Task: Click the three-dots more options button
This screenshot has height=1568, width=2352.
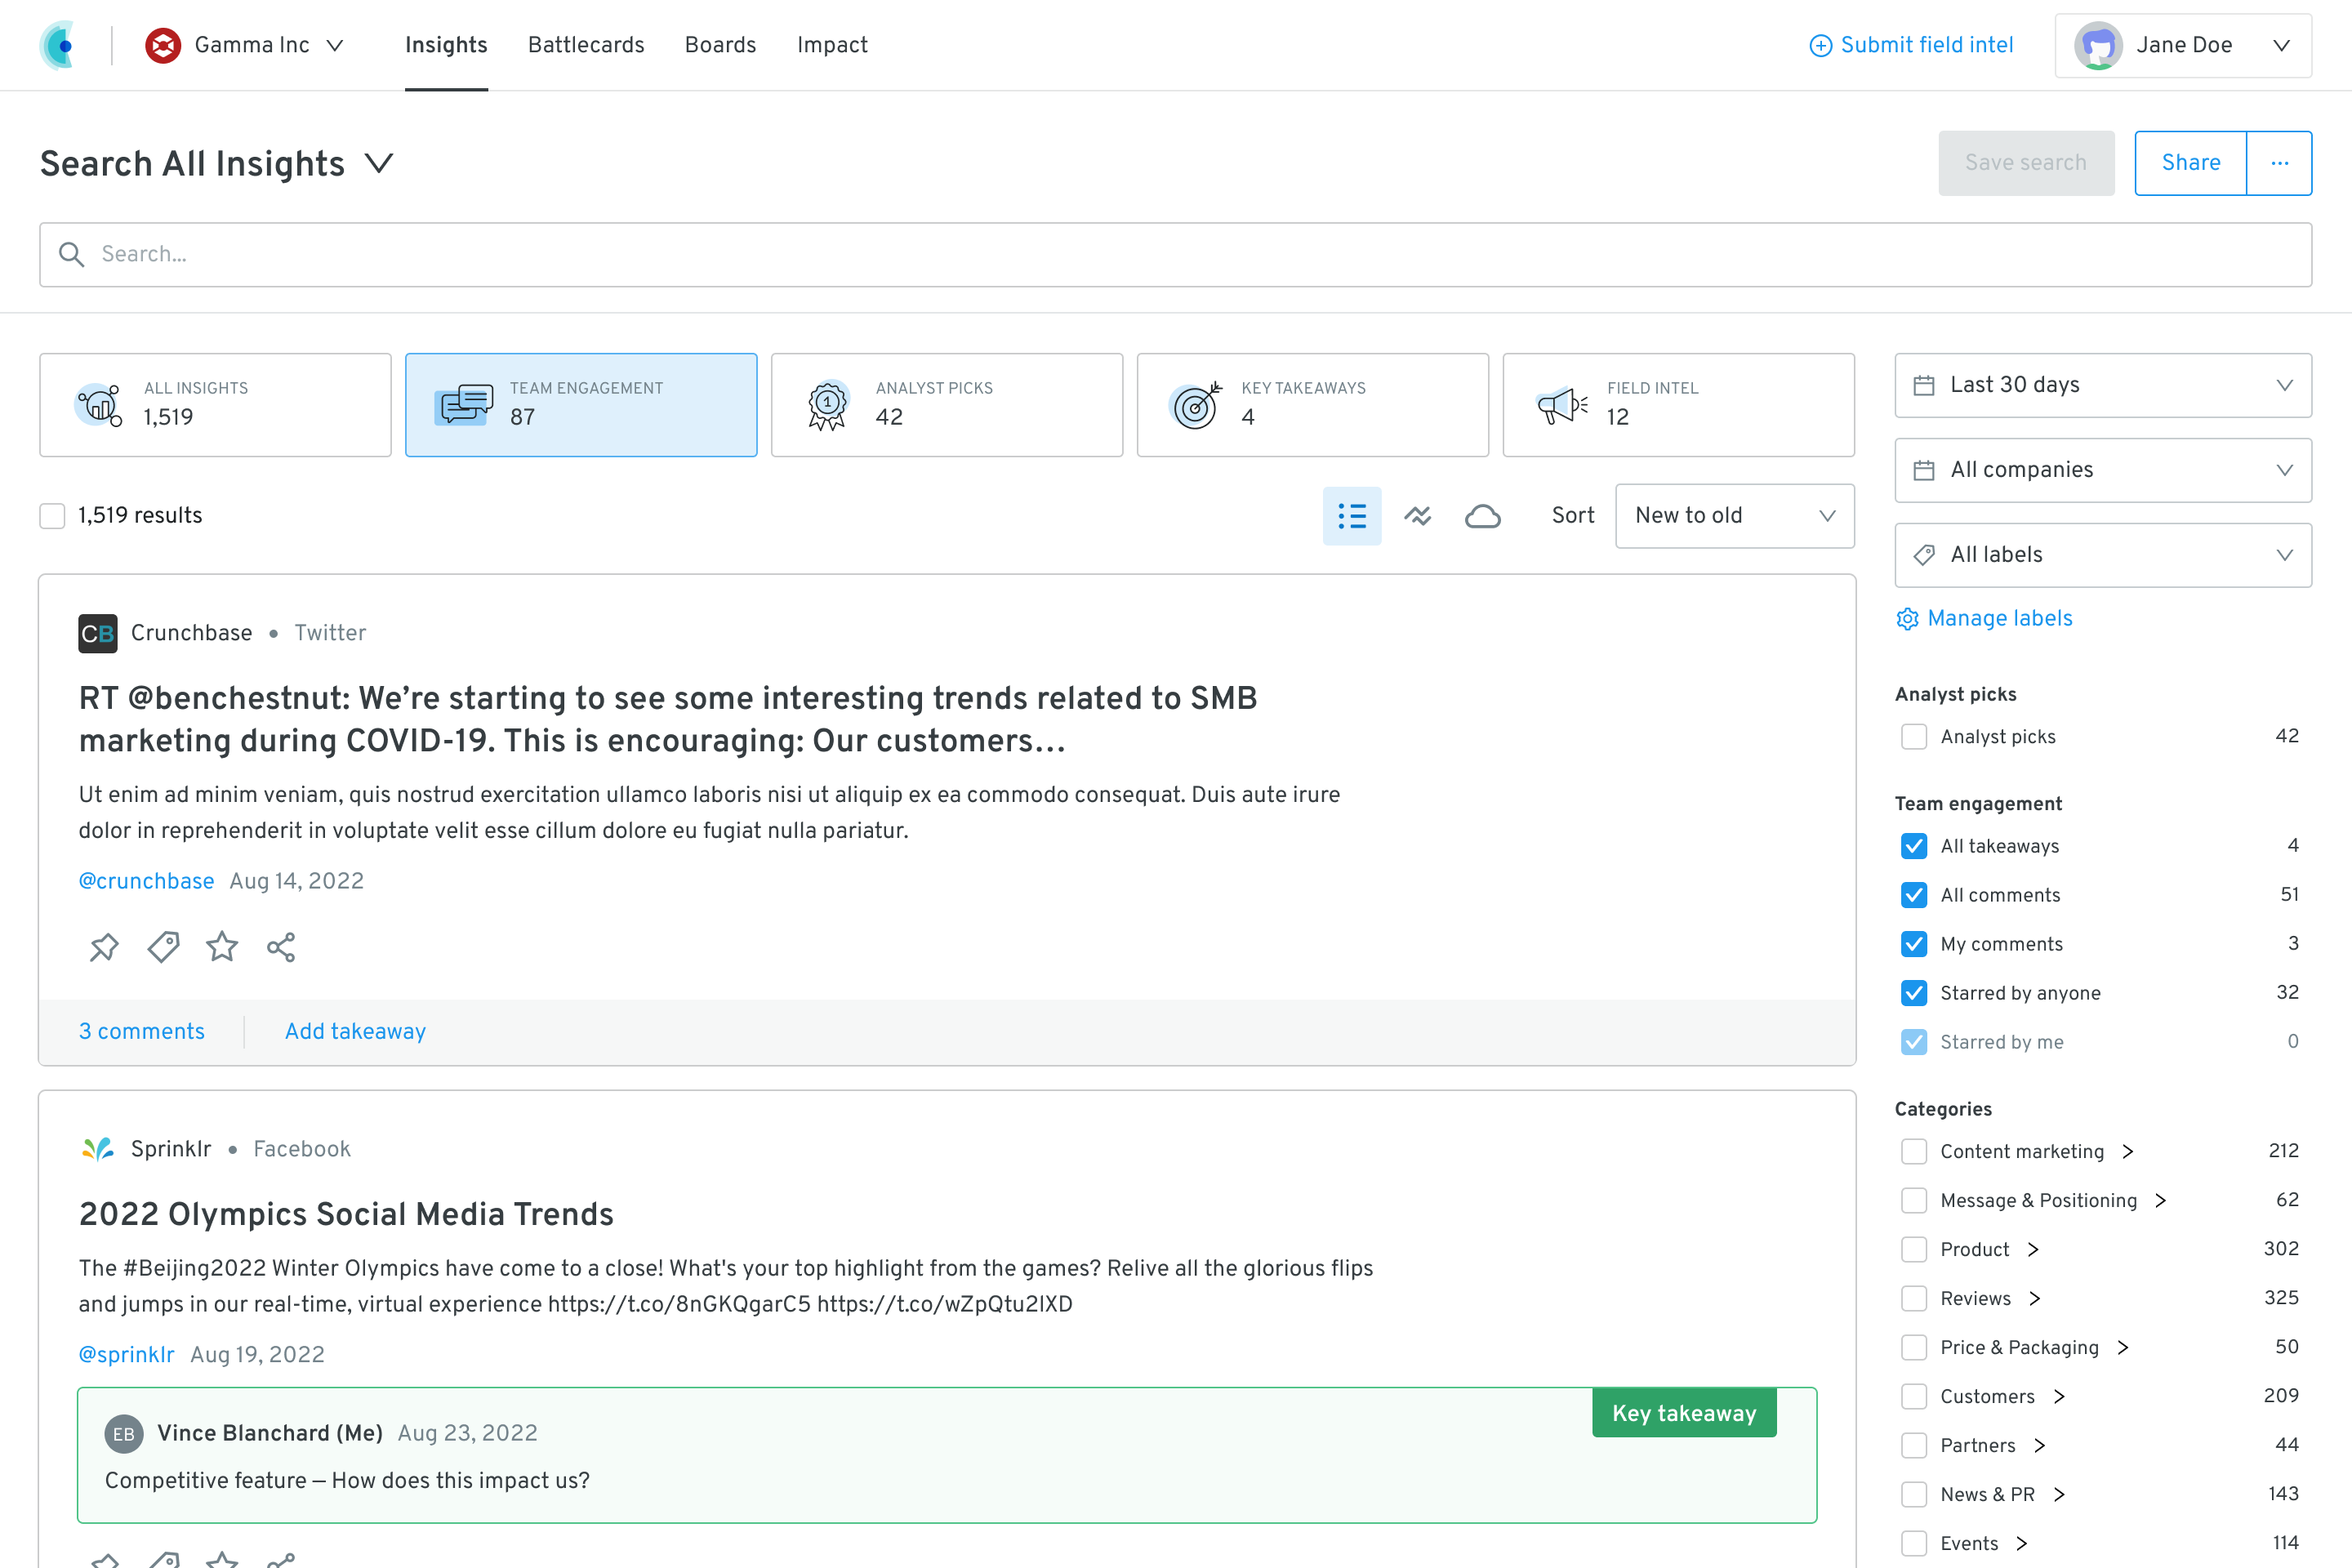Action: [x=2279, y=163]
